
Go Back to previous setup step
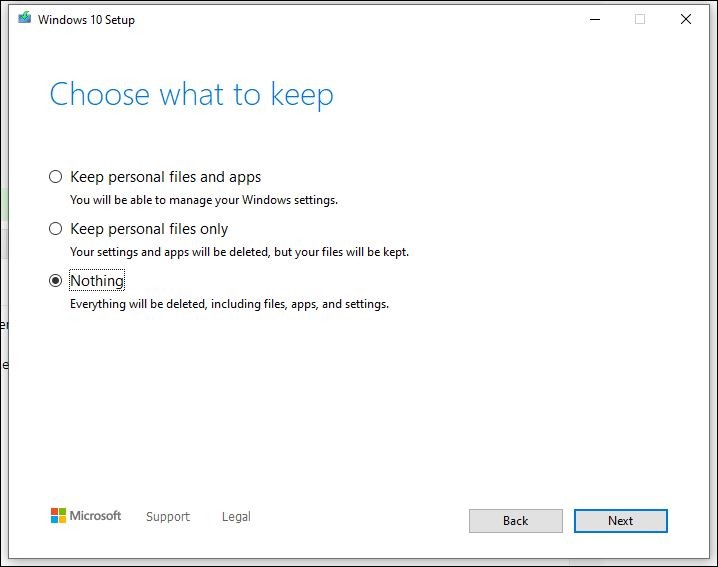coord(516,521)
